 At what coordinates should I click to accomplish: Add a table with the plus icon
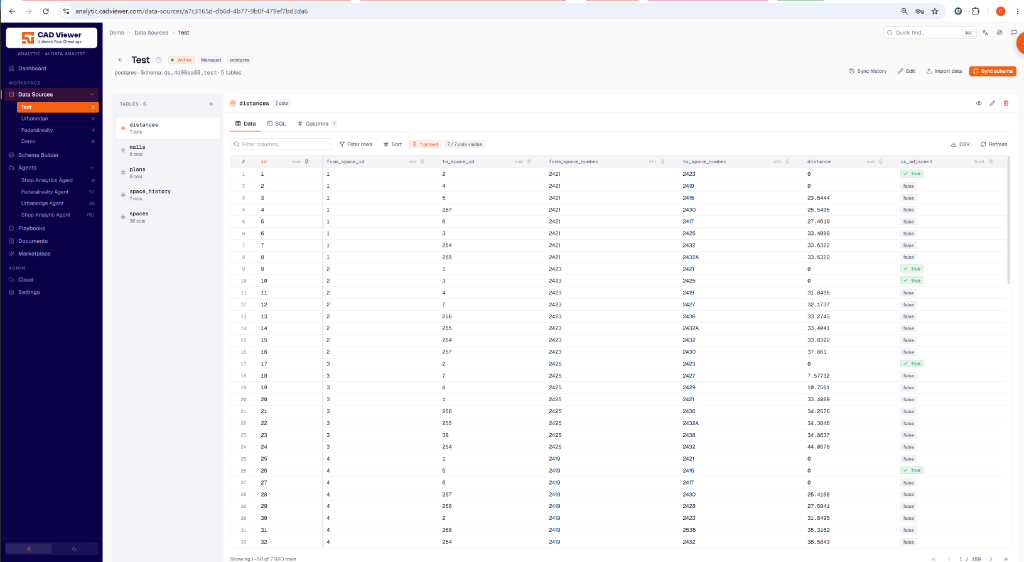[211, 104]
